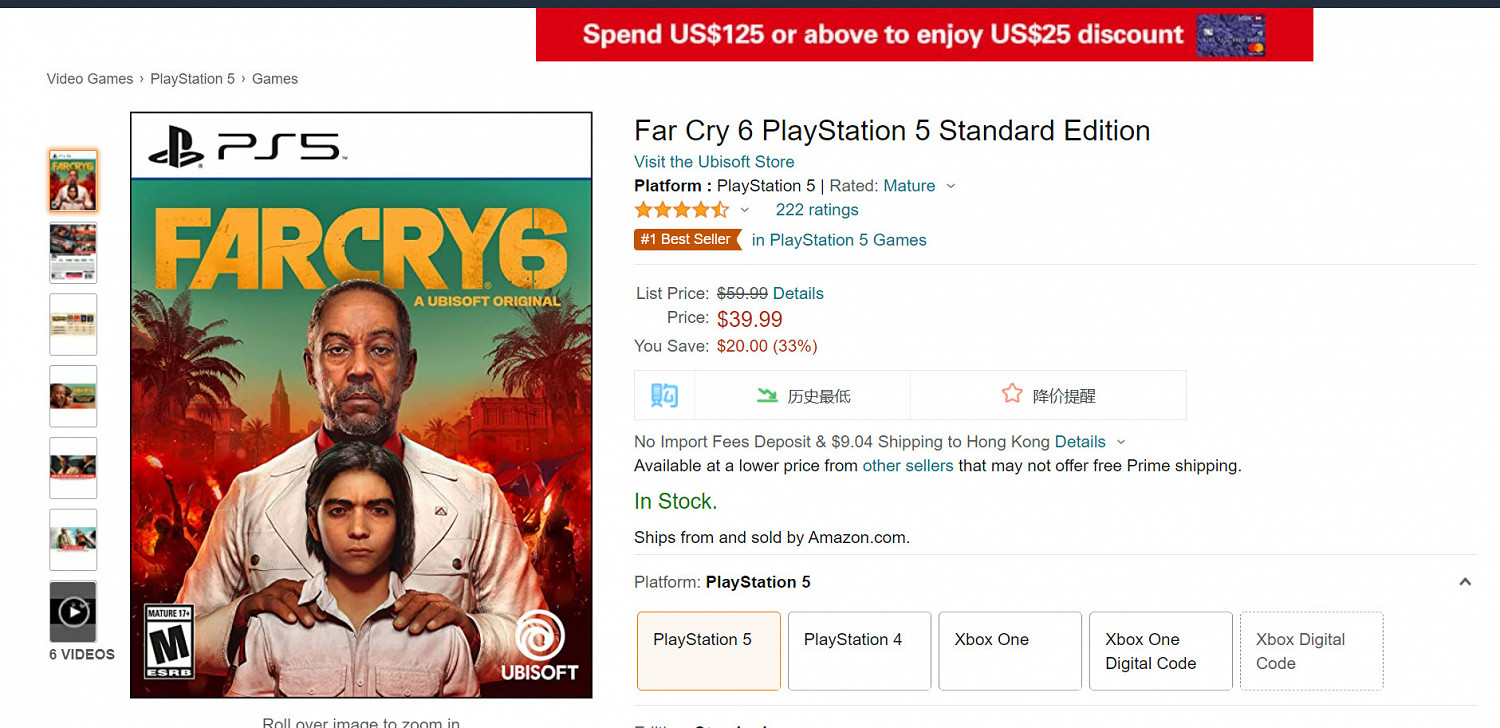The image size is (1500, 728).
Task: Select third product image thumbnail
Action: point(73,324)
